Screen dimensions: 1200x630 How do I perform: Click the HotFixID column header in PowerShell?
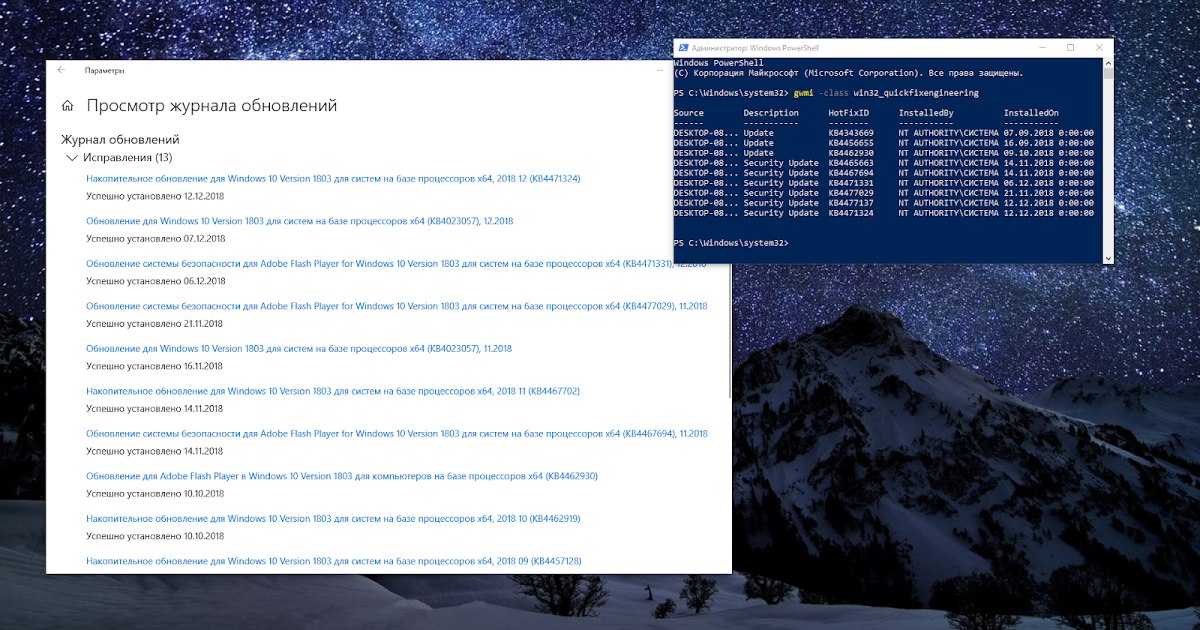848,113
